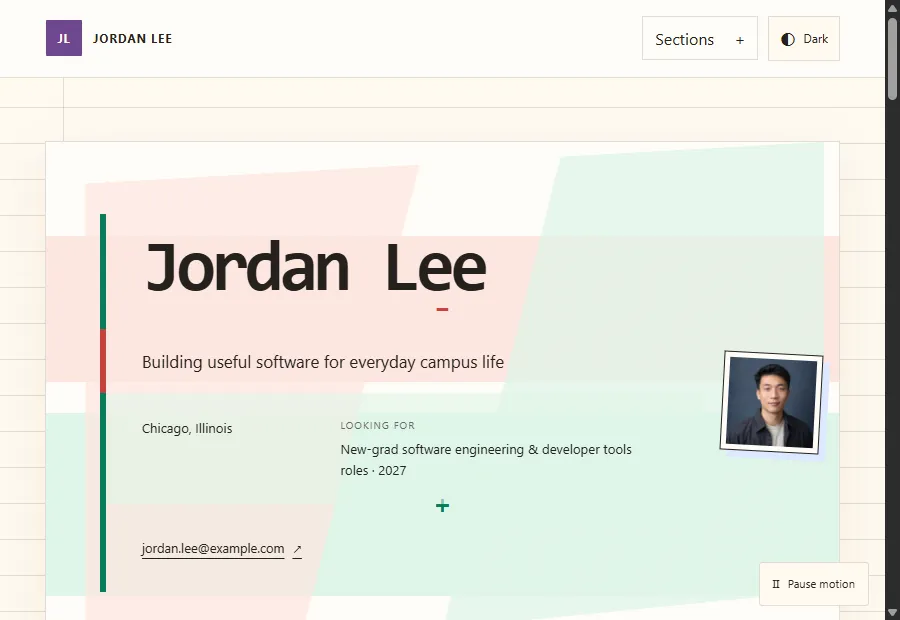Select the tagline about campus life software
Screen dimensions: 900x620
click(x=323, y=362)
